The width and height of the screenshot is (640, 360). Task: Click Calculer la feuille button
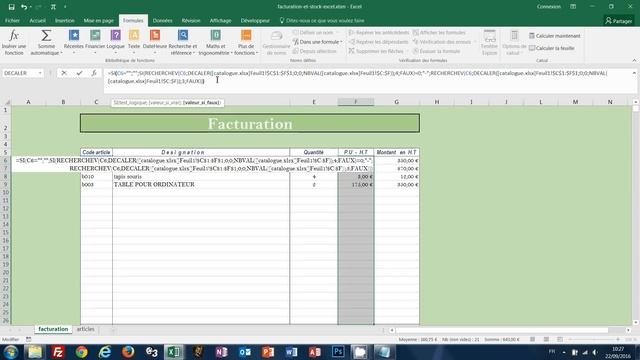coord(551,48)
